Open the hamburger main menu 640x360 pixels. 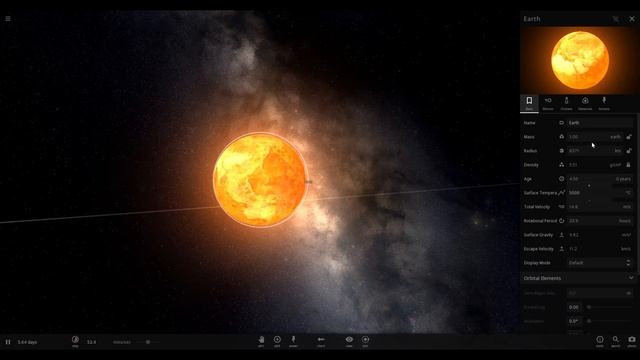coord(8,18)
